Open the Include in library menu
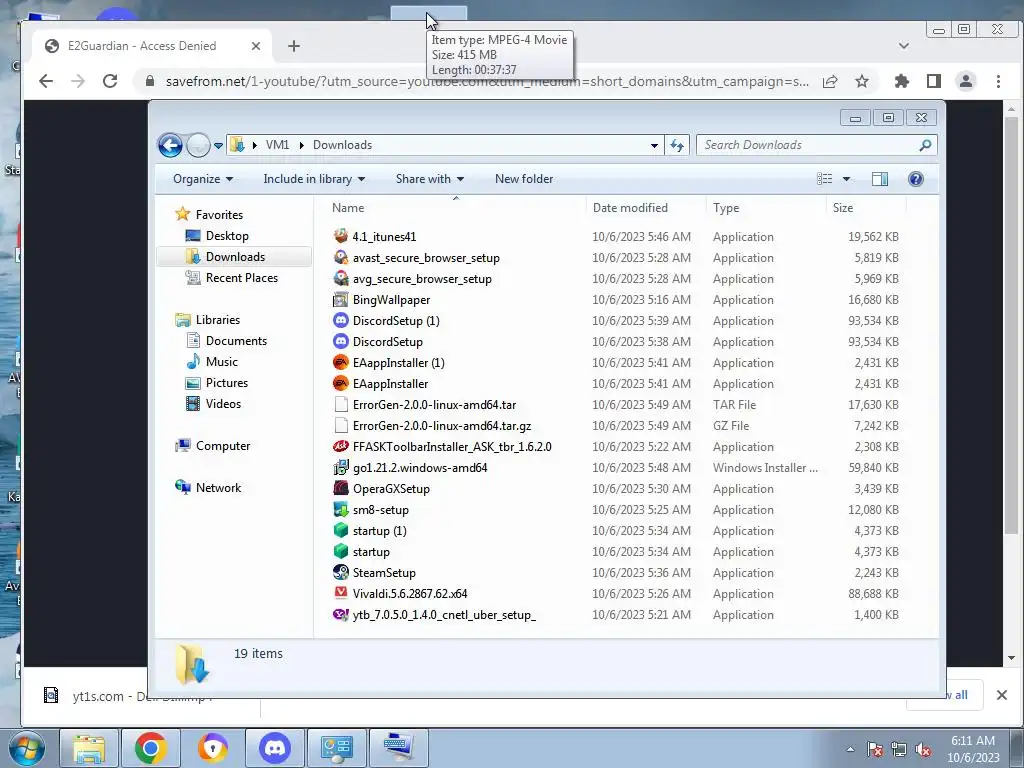Screen dimensions: 1024x768 (313, 179)
